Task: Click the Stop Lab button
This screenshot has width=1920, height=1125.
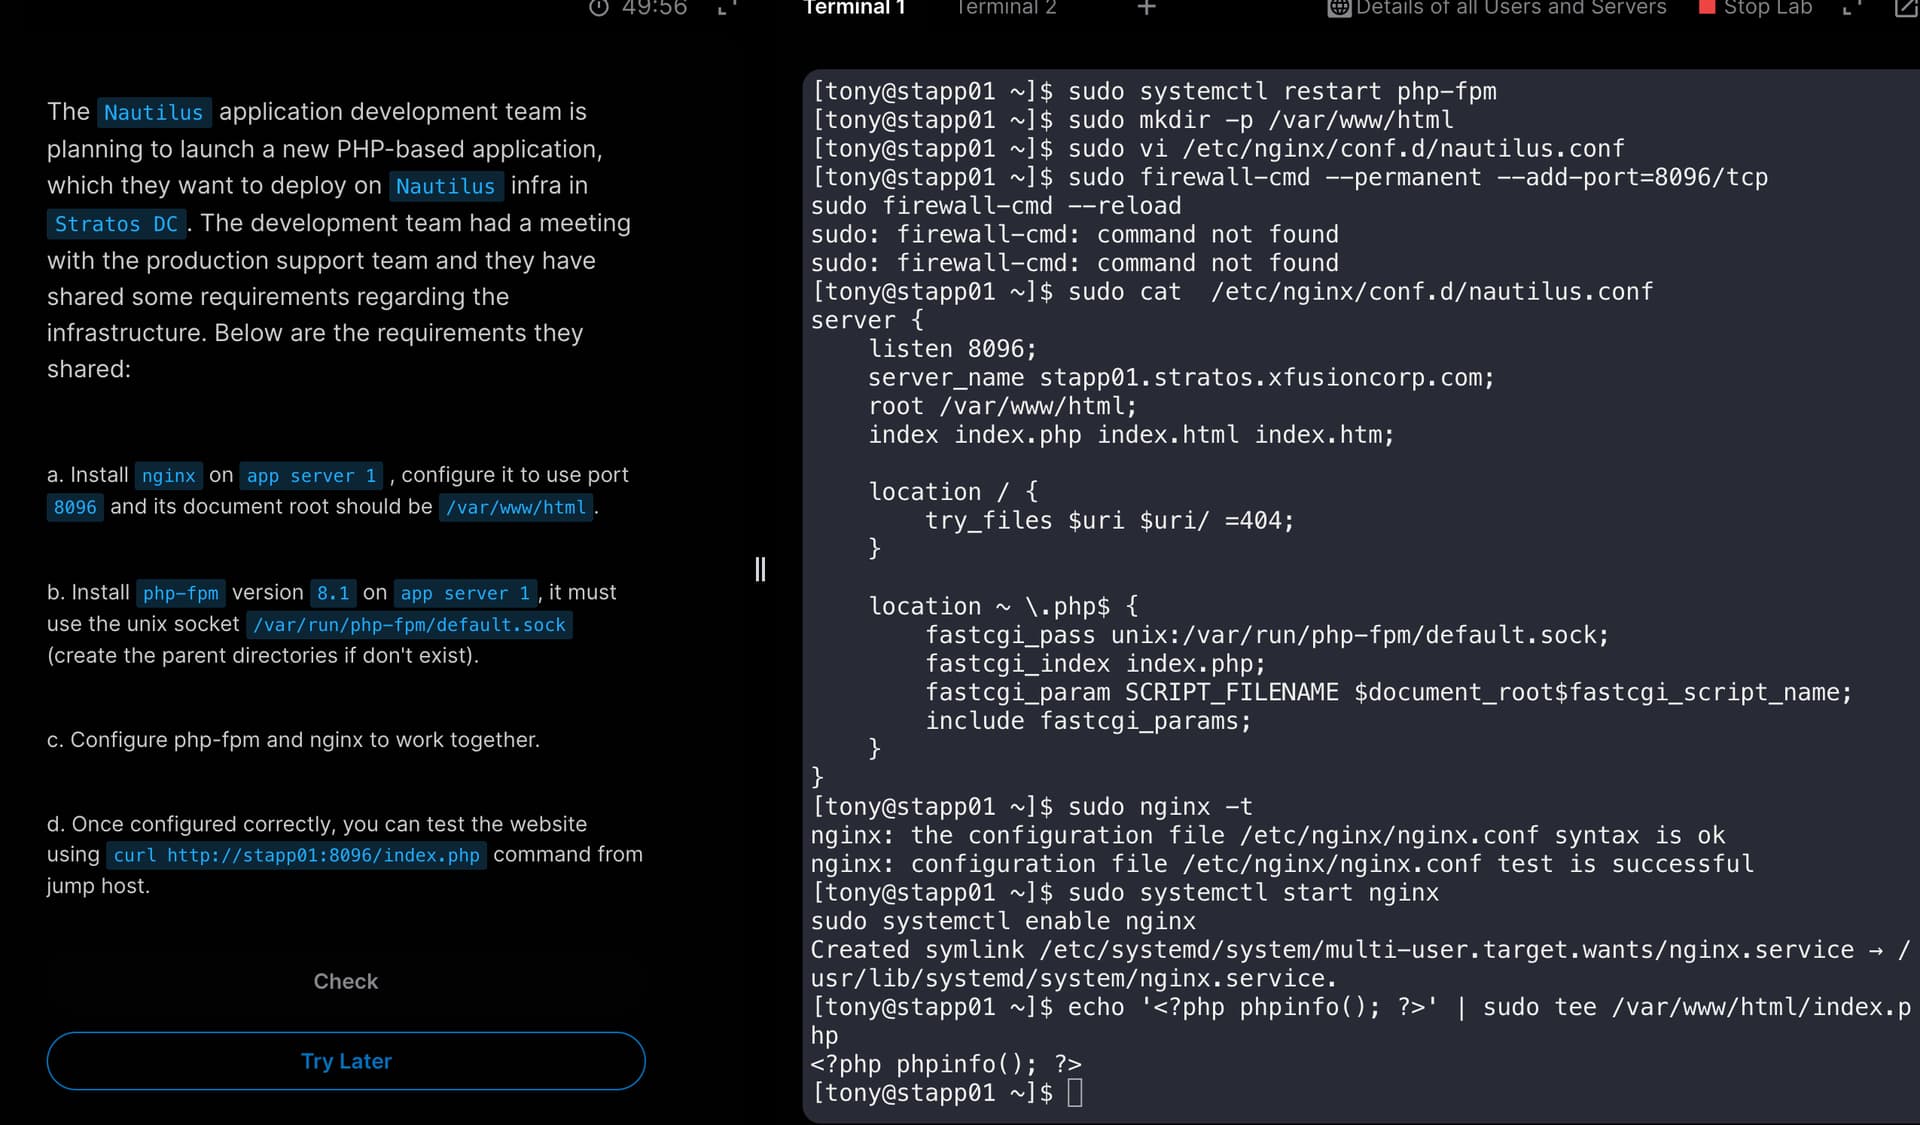Action: [x=1756, y=8]
